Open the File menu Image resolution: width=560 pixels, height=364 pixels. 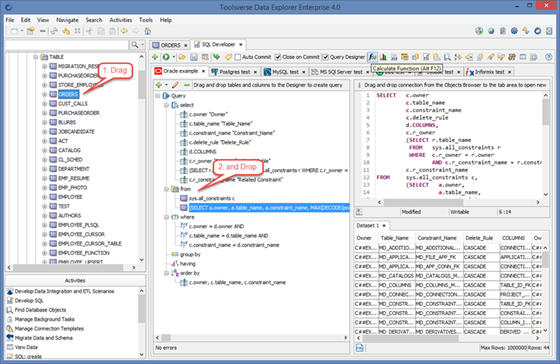coord(10,20)
